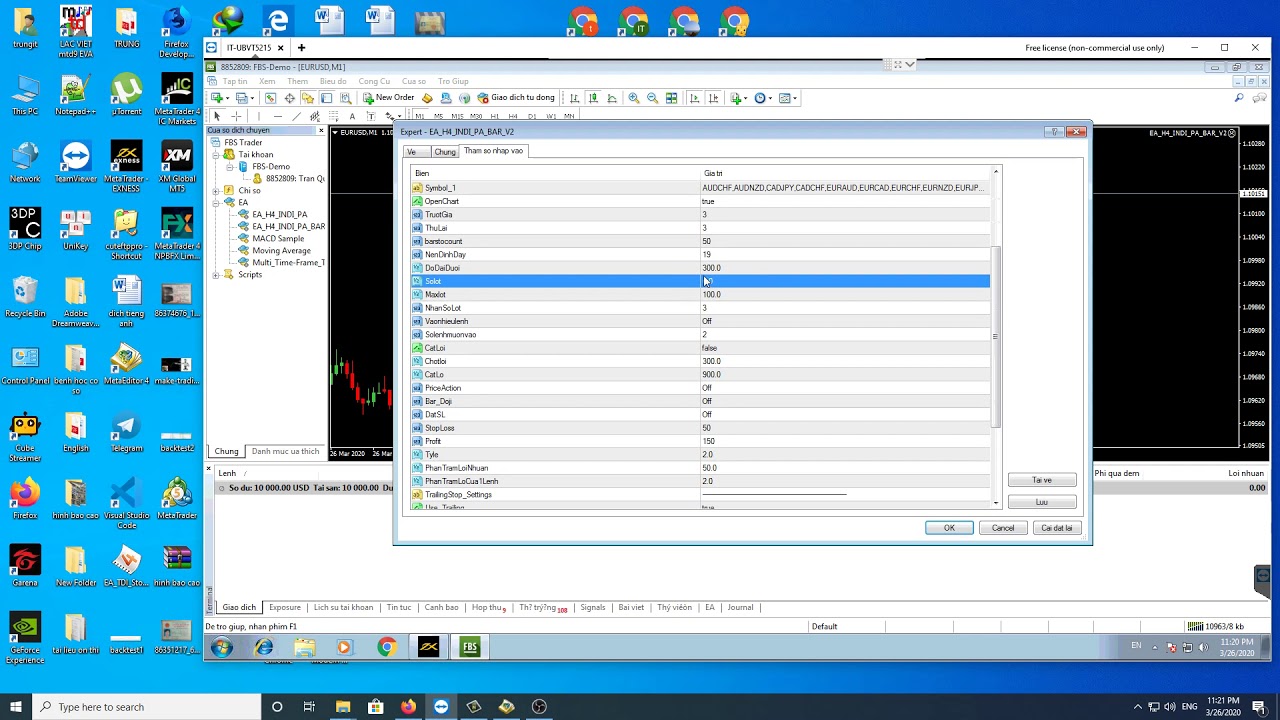Collapse the 'FBS-Demo' account node

coord(229,167)
